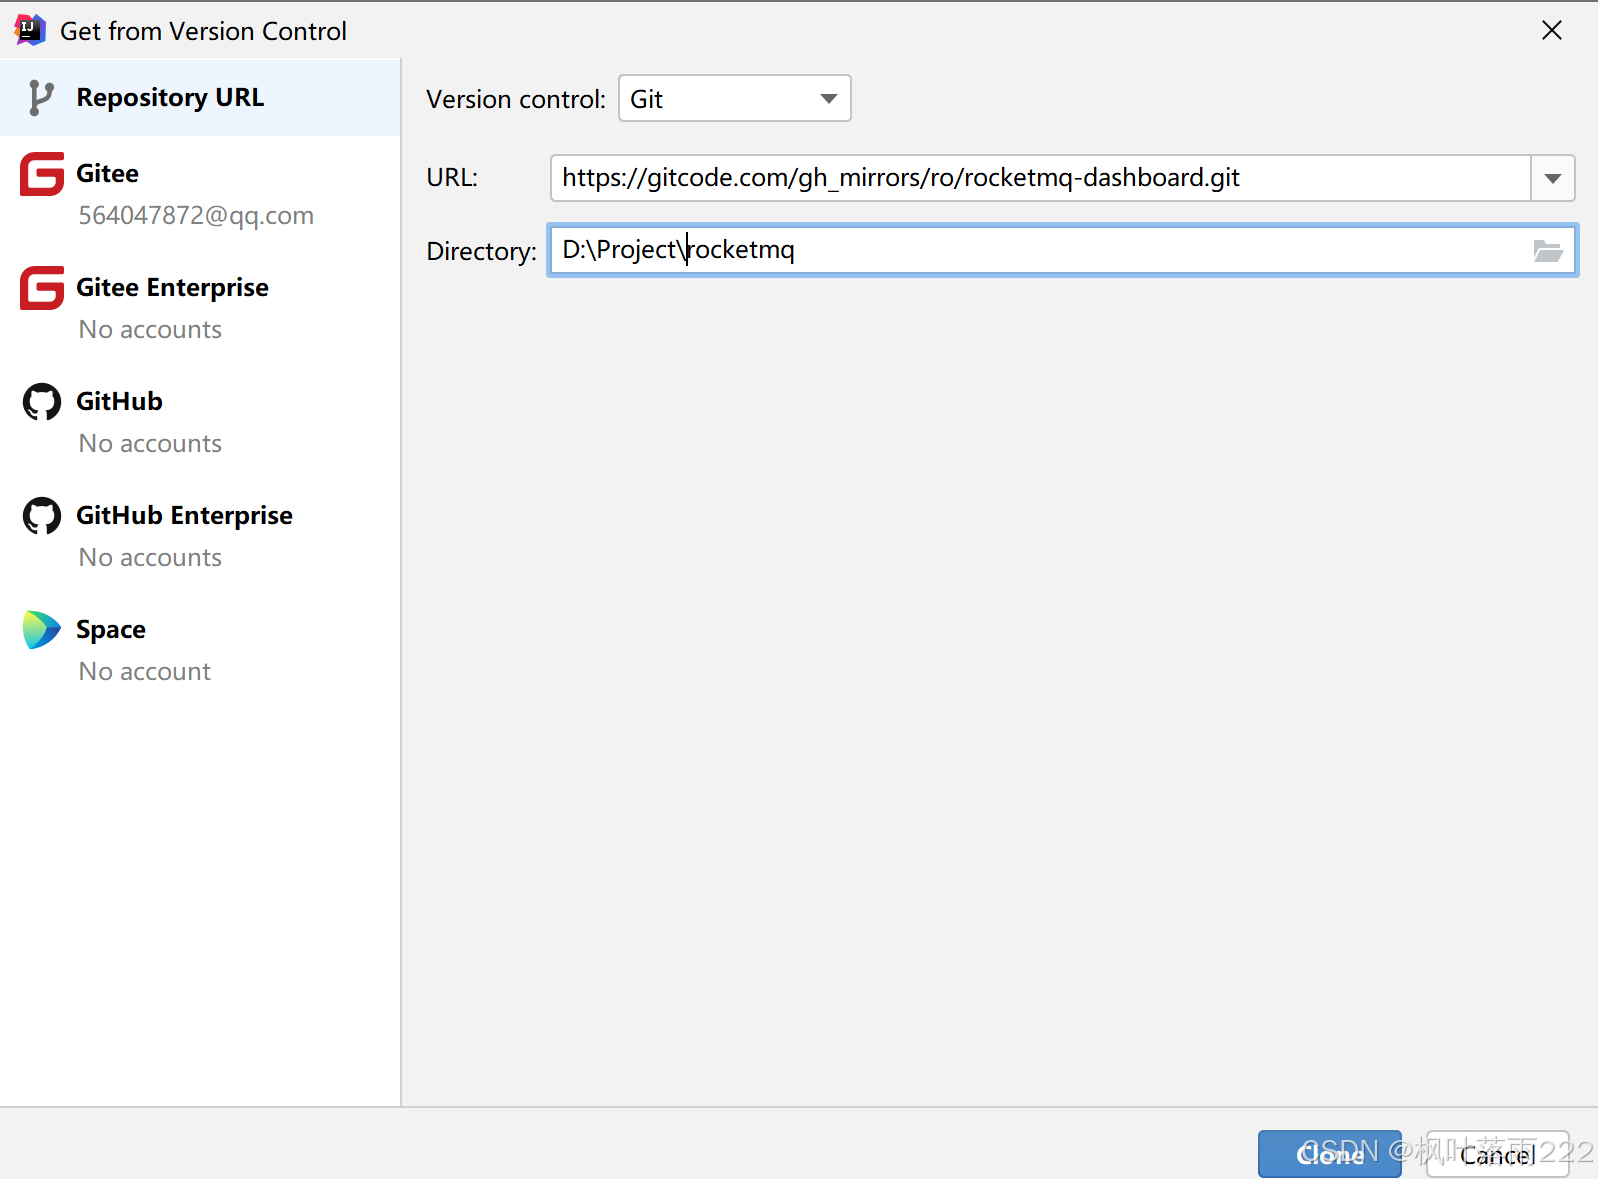The image size is (1598, 1179).
Task: Focus the URL input field
Action: 1041,178
